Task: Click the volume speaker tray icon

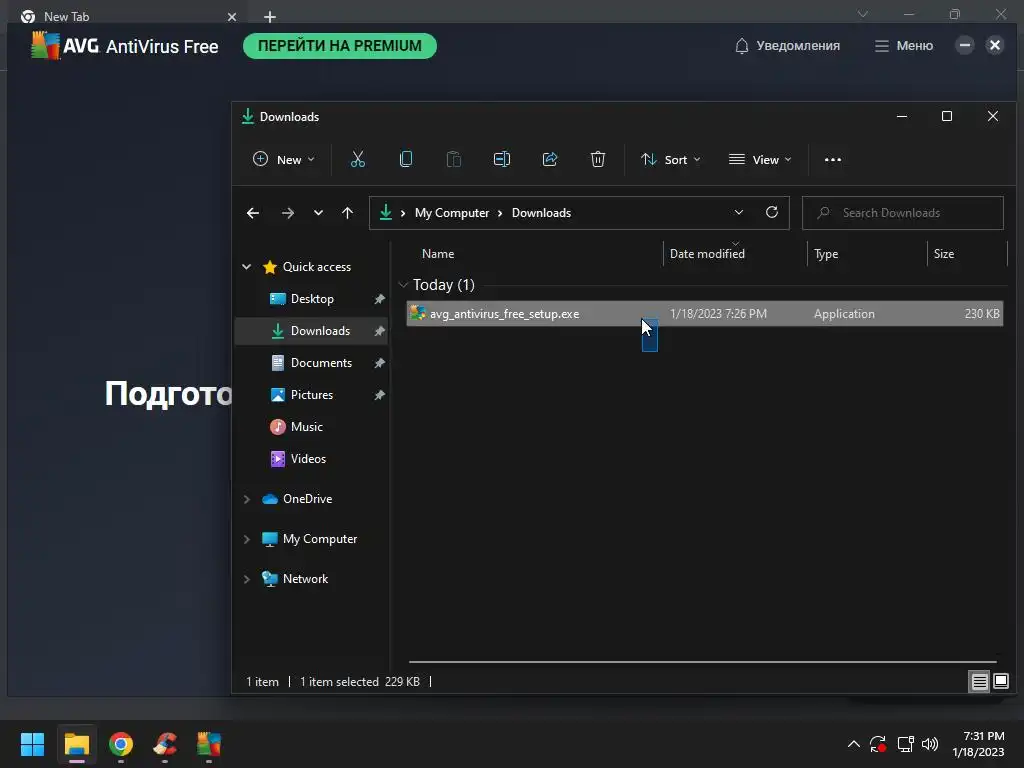Action: [x=930, y=744]
